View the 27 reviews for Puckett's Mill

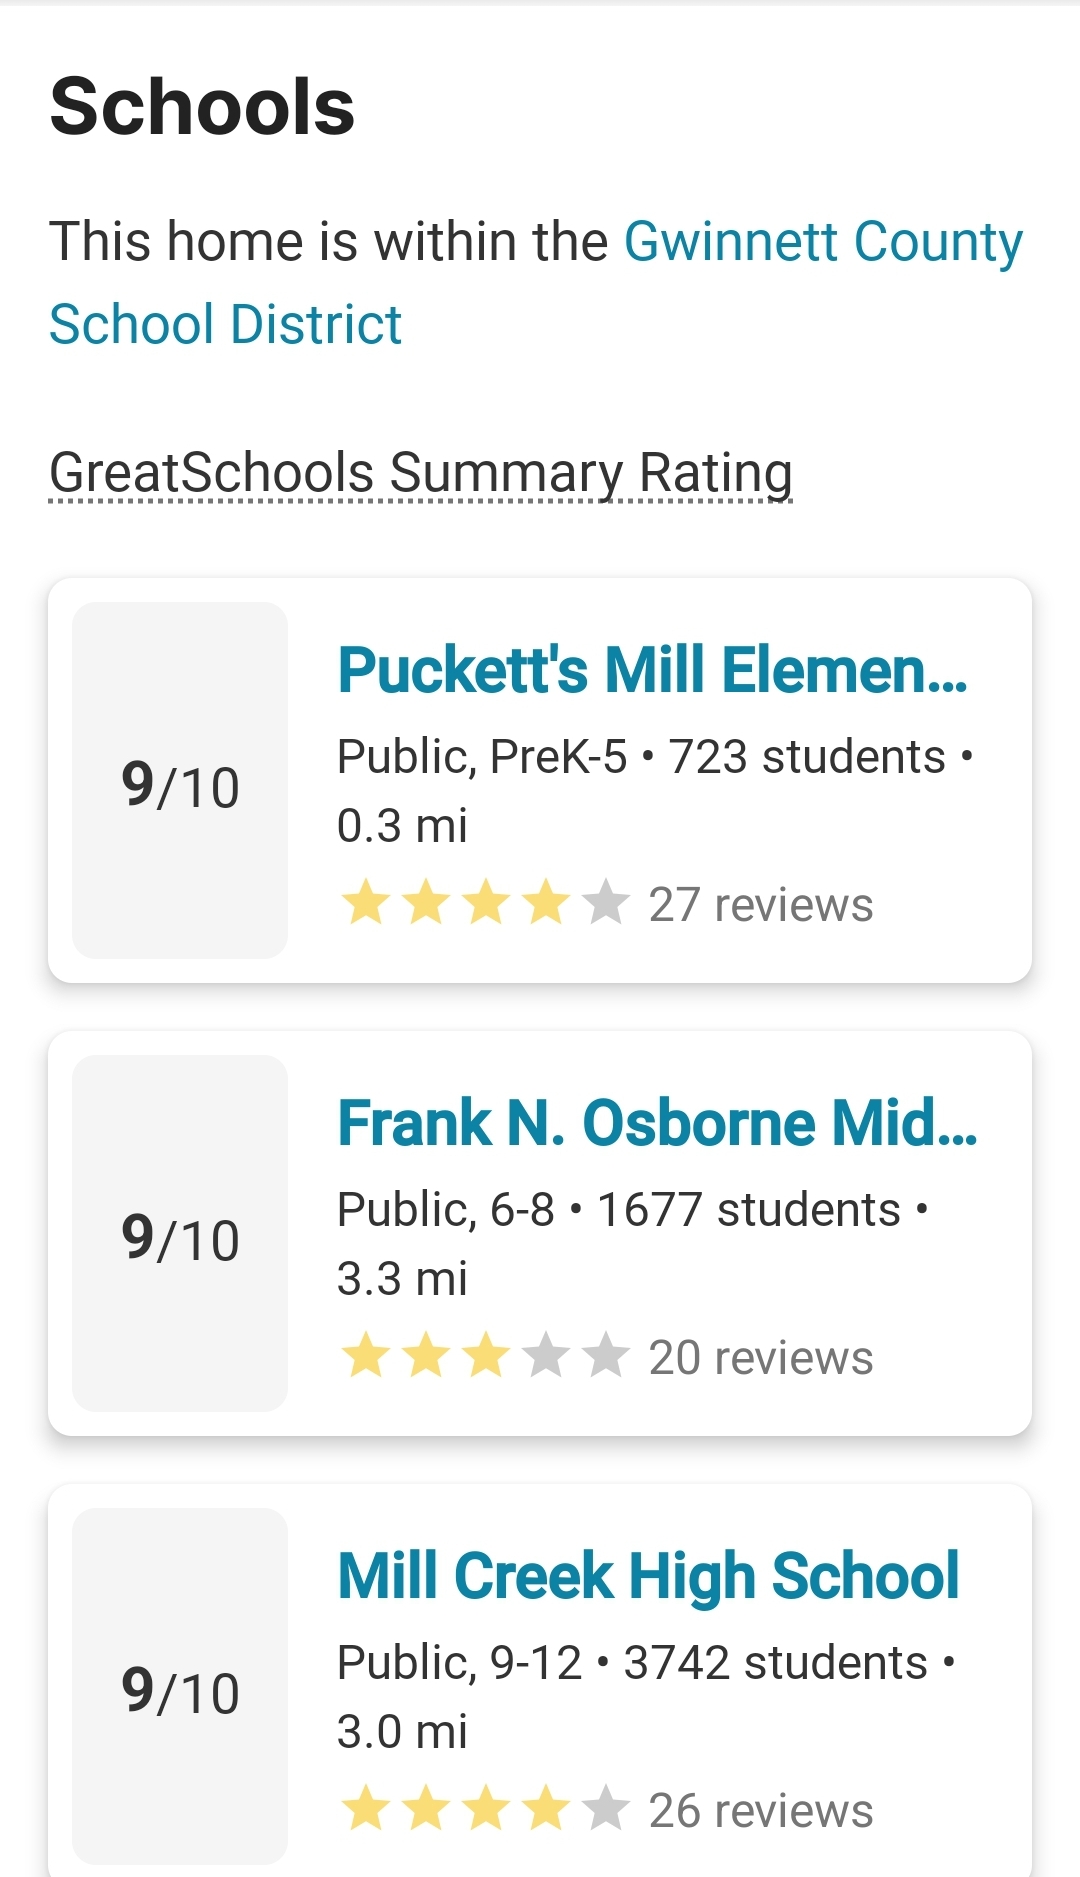tap(760, 905)
